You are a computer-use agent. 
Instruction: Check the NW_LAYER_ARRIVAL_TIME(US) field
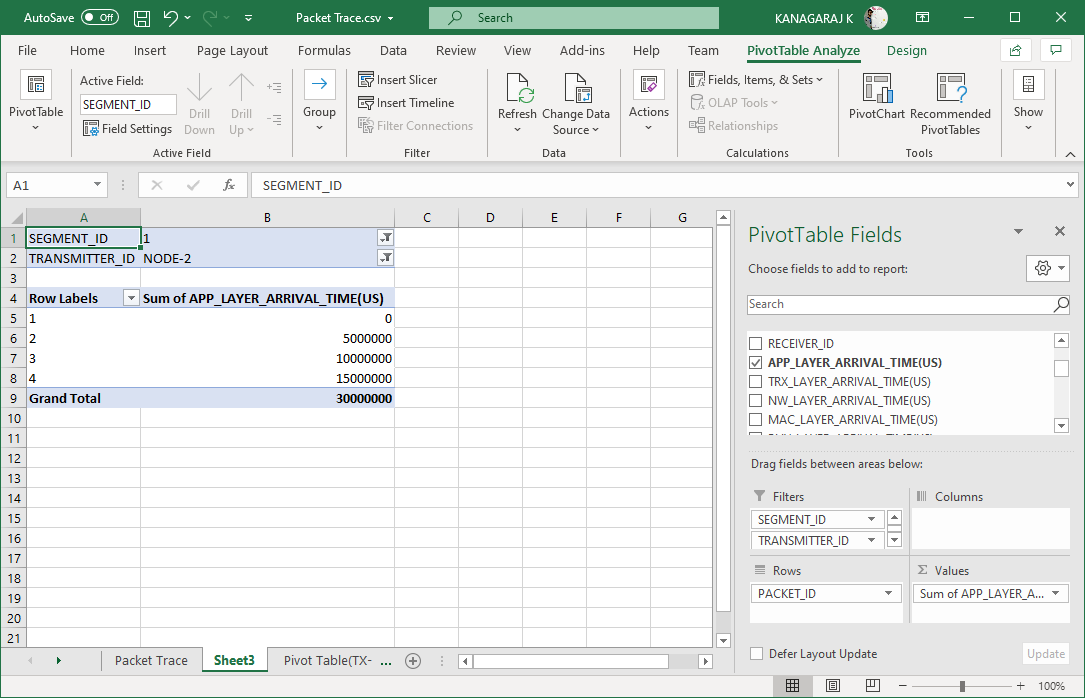pyautogui.click(x=756, y=401)
